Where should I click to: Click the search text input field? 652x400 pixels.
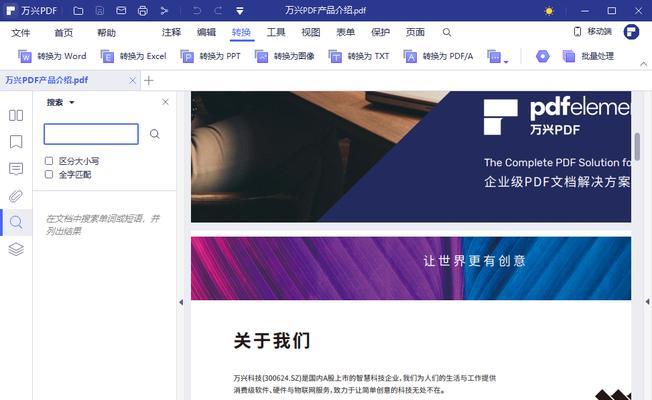click(91, 134)
